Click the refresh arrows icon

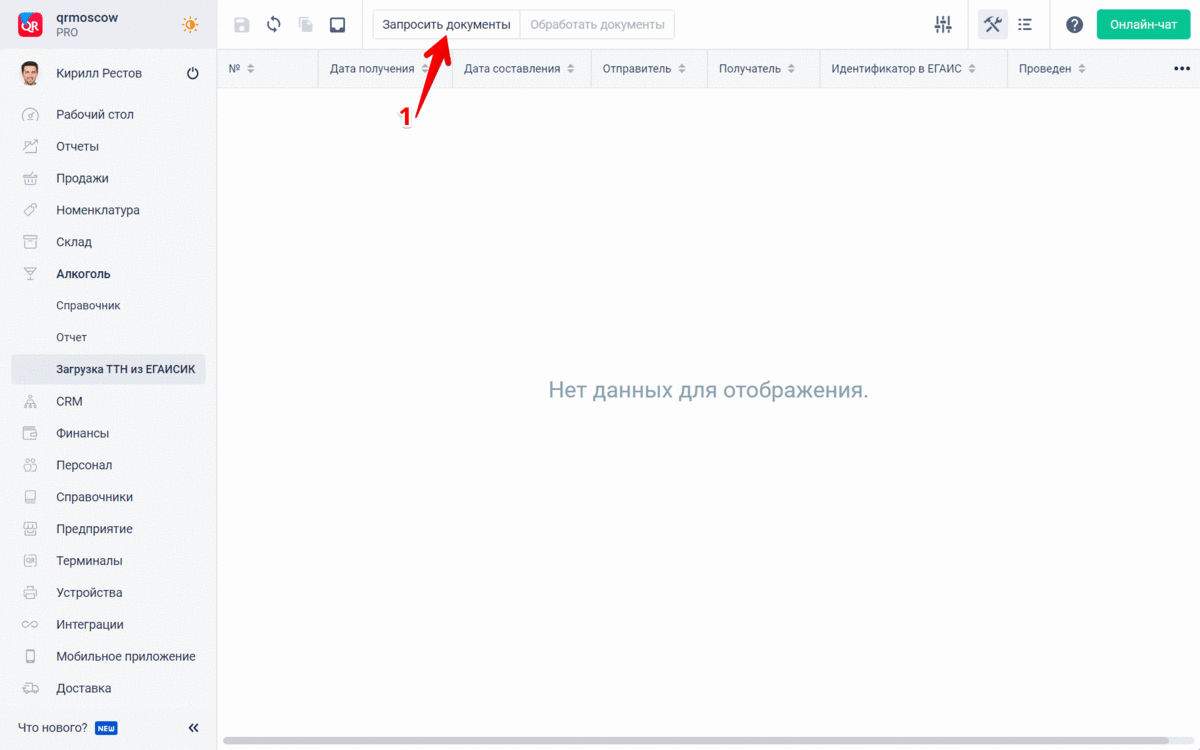274,24
